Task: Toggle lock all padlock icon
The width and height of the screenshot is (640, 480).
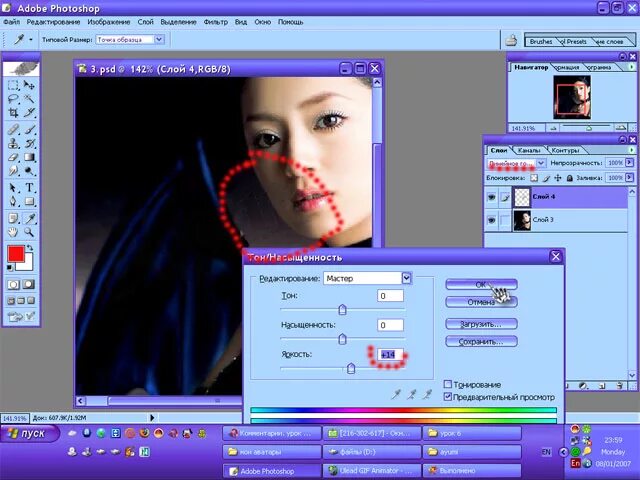Action: click(569, 178)
